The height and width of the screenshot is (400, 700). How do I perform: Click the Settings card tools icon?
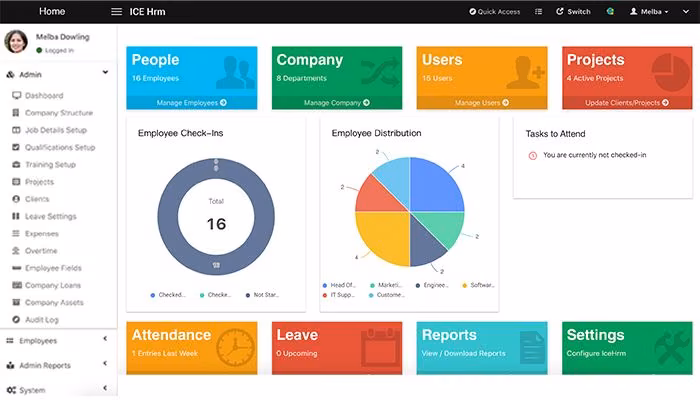672,347
